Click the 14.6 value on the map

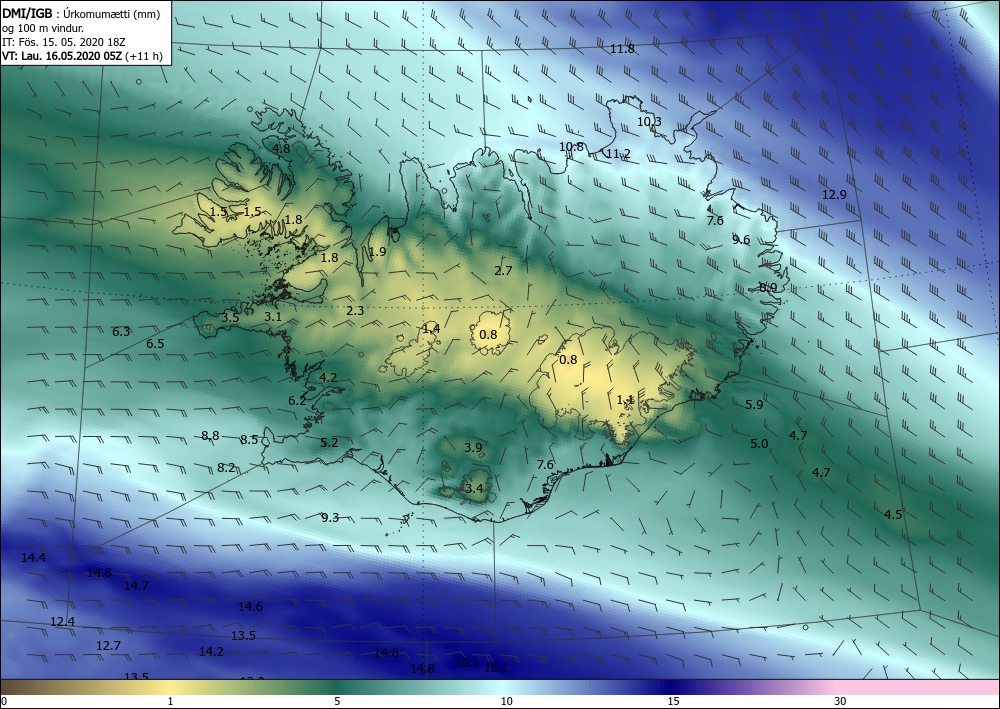pyautogui.click(x=250, y=606)
